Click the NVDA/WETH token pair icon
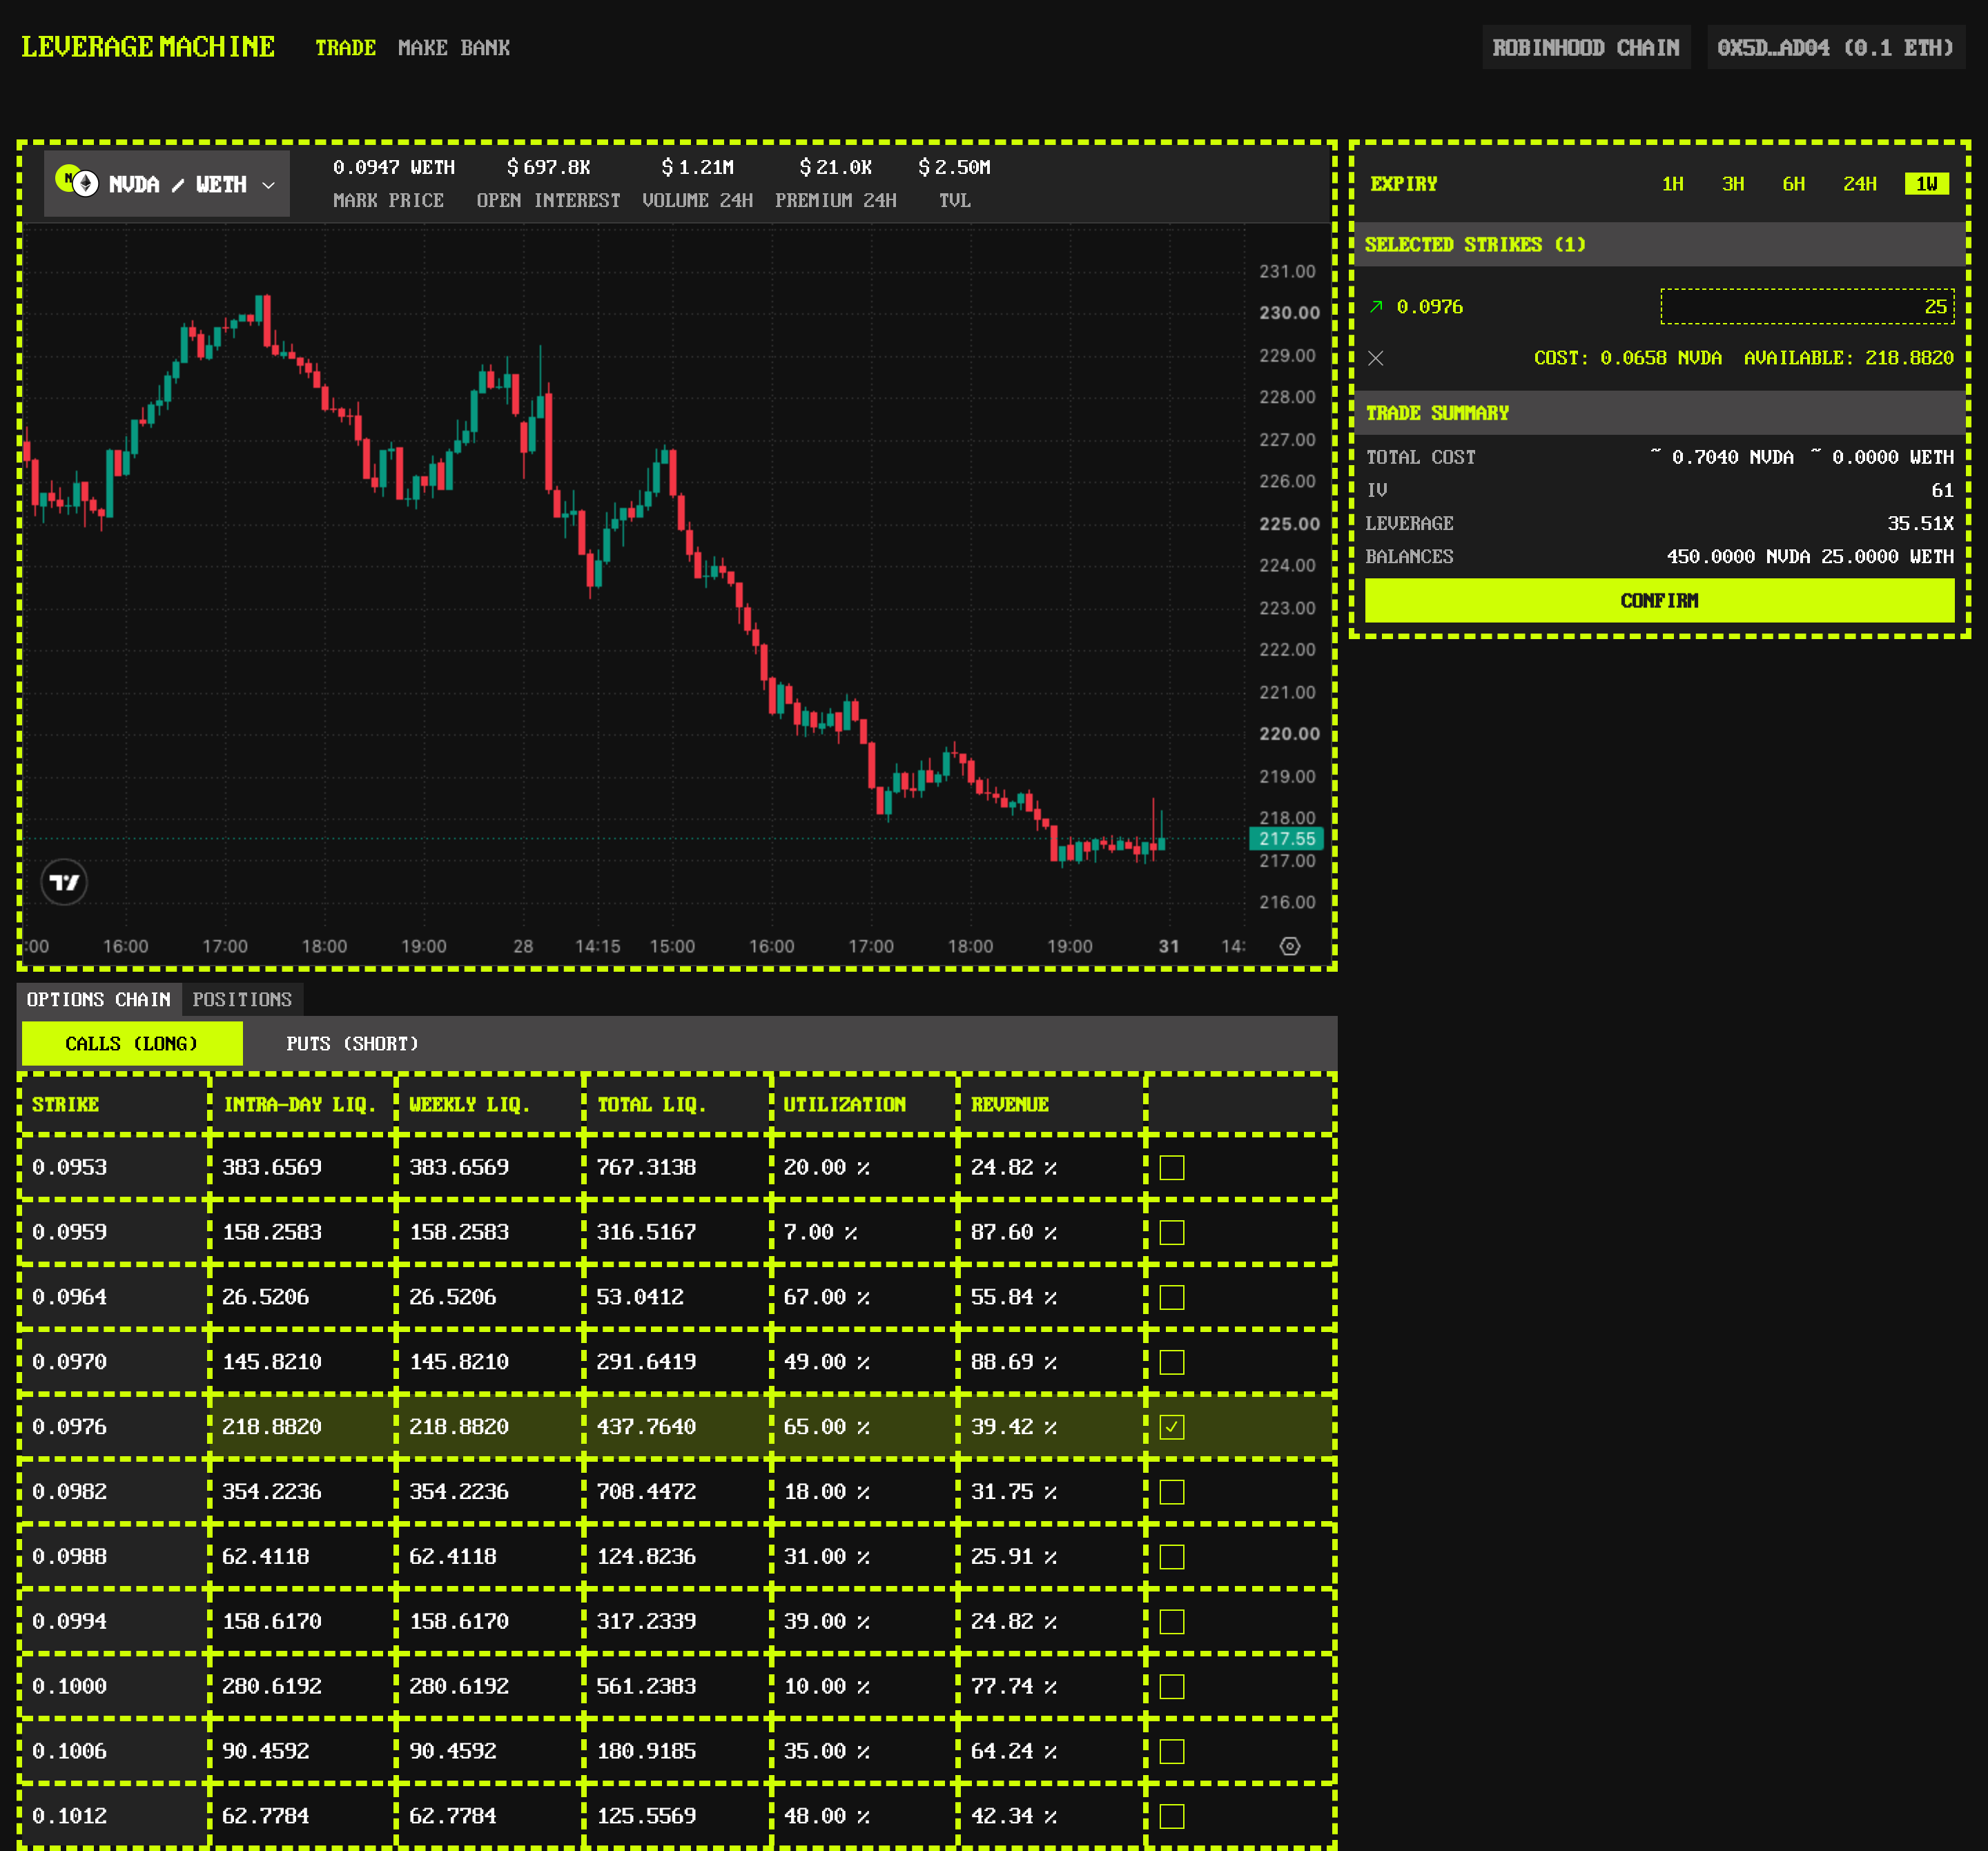 (x=77, y=182)
